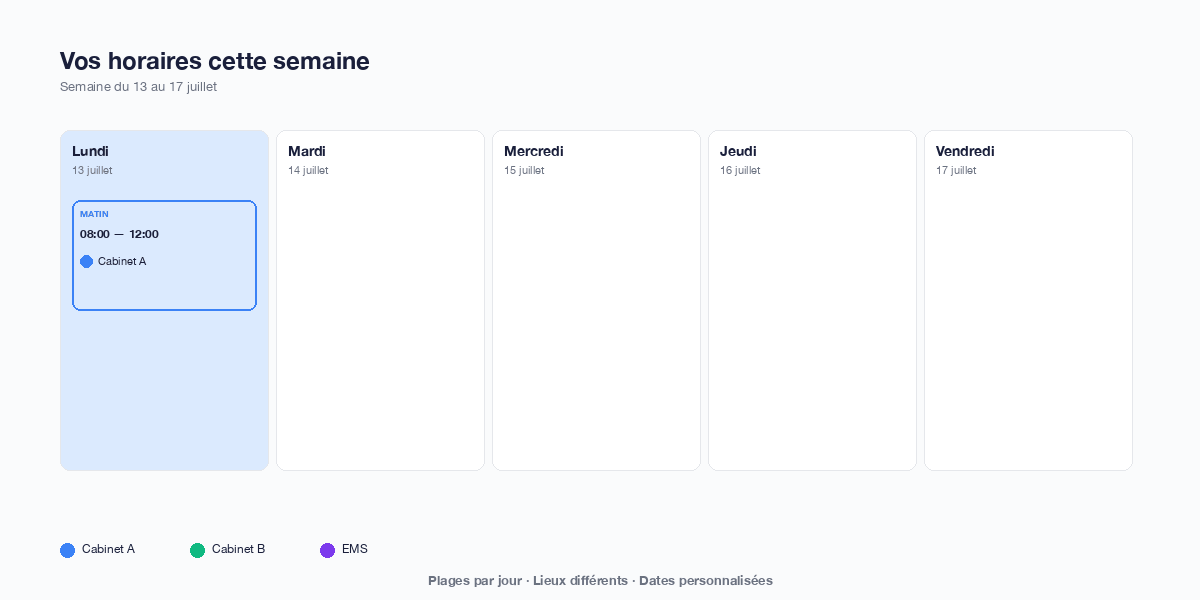Click the EMS legend label
The width and height of the screenshot is (1200, 600).
[355, 549]
